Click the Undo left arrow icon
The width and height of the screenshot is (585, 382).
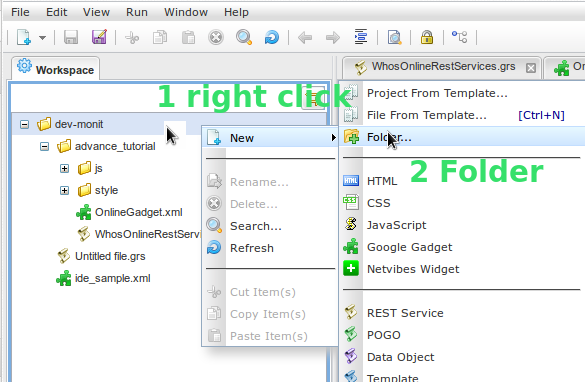tap(305, 38)
